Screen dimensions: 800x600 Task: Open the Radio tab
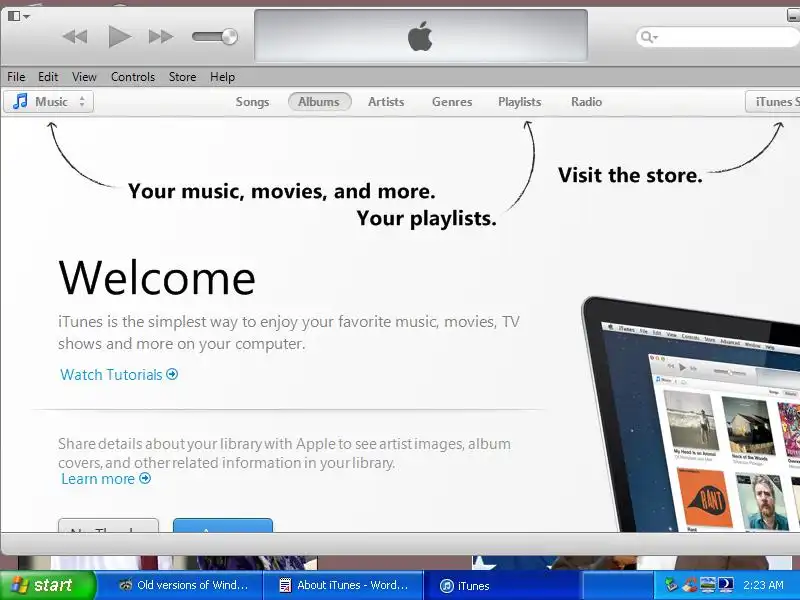point(586,102)
